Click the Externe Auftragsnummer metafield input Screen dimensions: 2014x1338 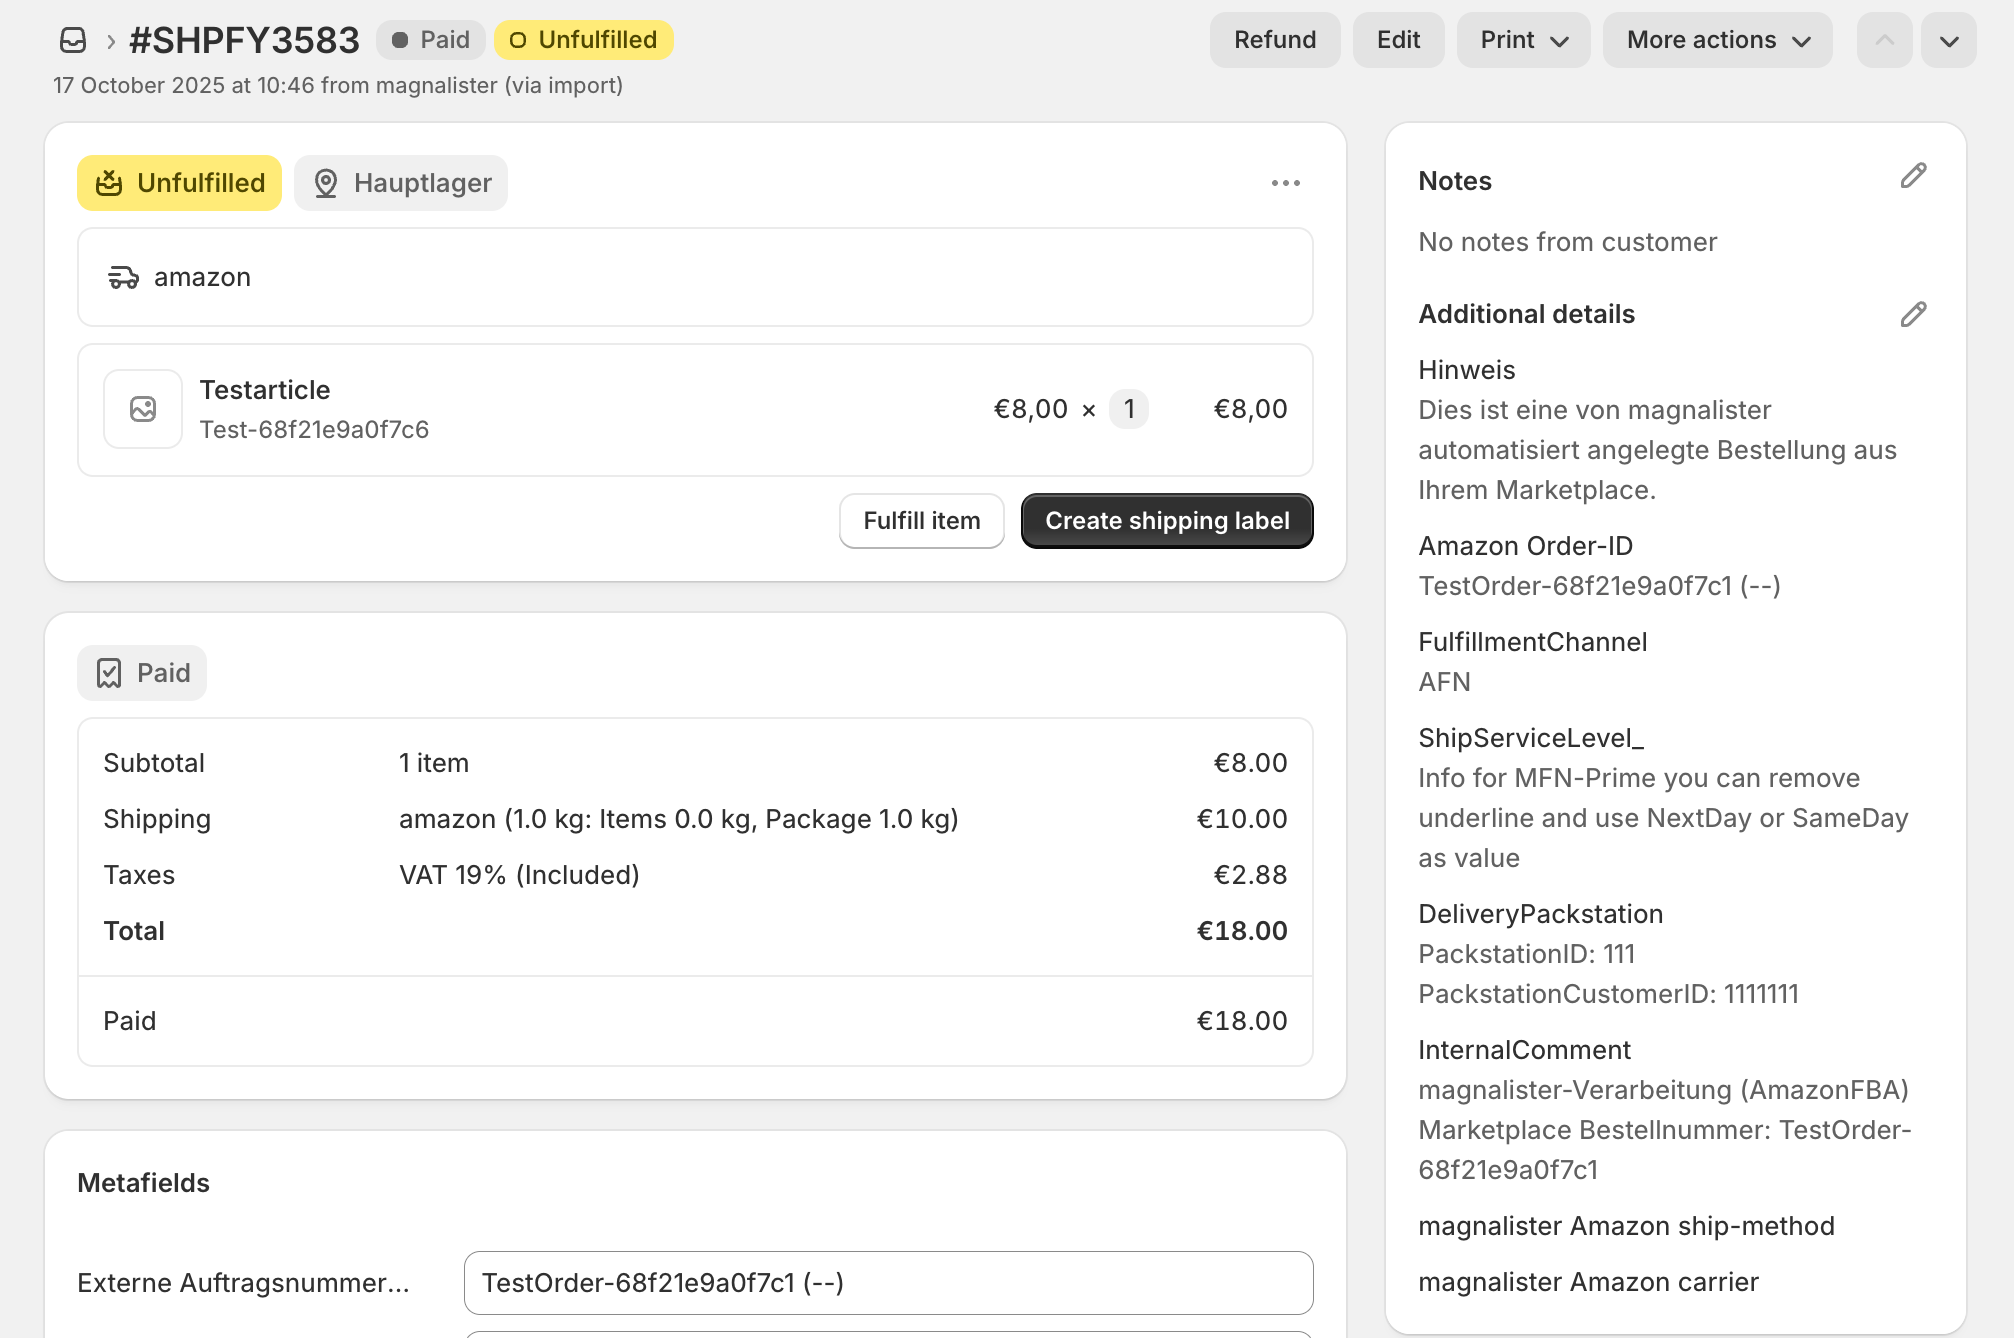[888, 1283]
